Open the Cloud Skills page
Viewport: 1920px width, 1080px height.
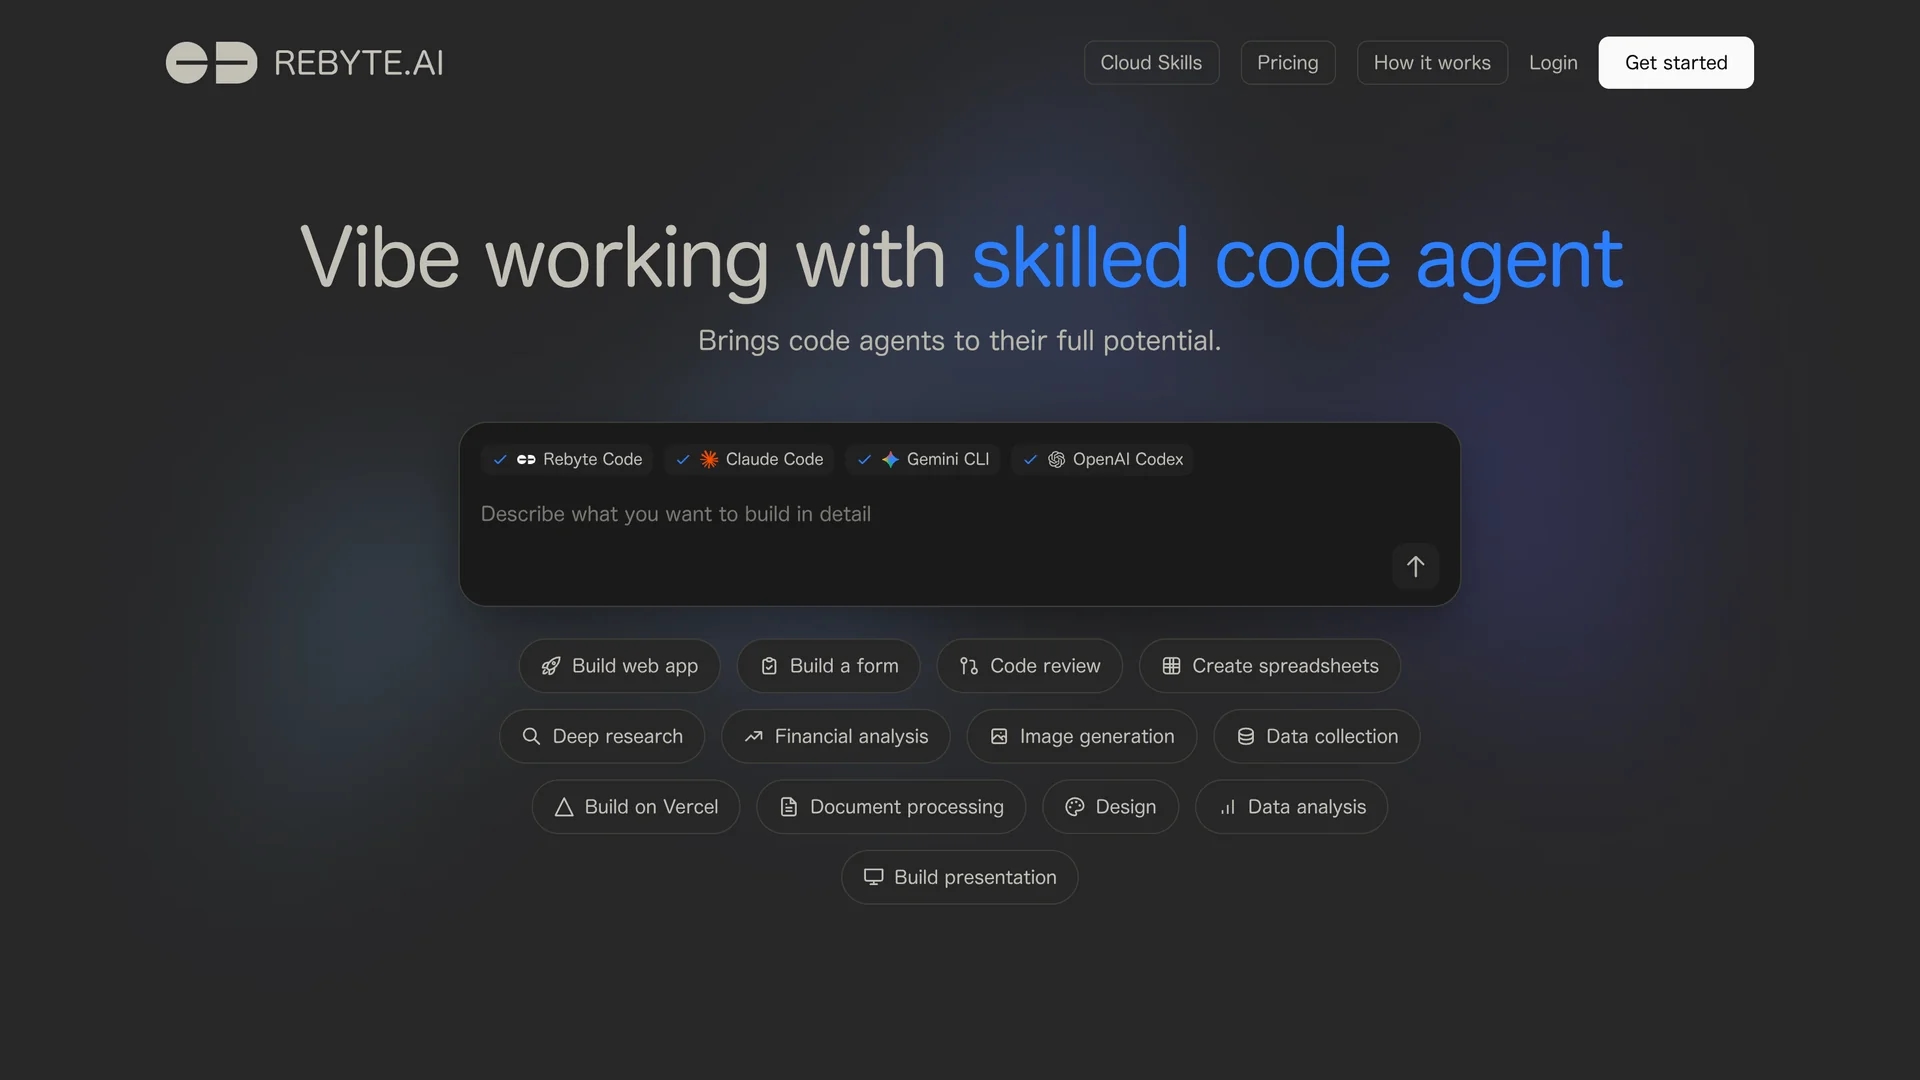(1151, 62)
